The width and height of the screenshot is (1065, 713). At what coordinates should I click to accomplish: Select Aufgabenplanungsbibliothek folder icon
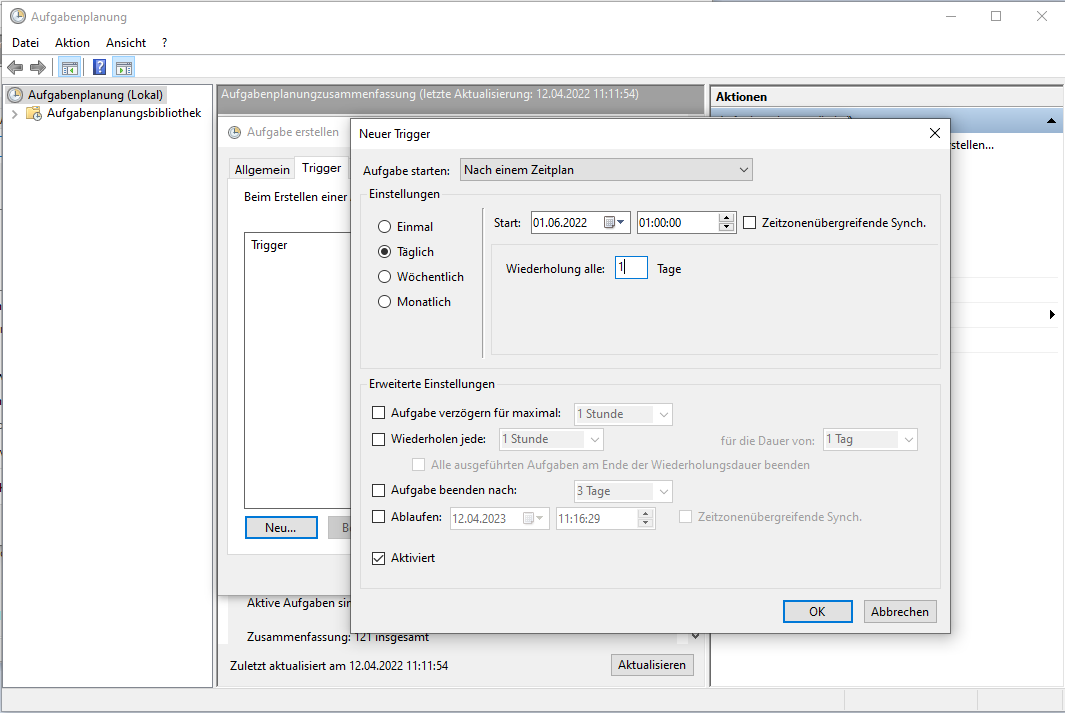tap(34, 114)
